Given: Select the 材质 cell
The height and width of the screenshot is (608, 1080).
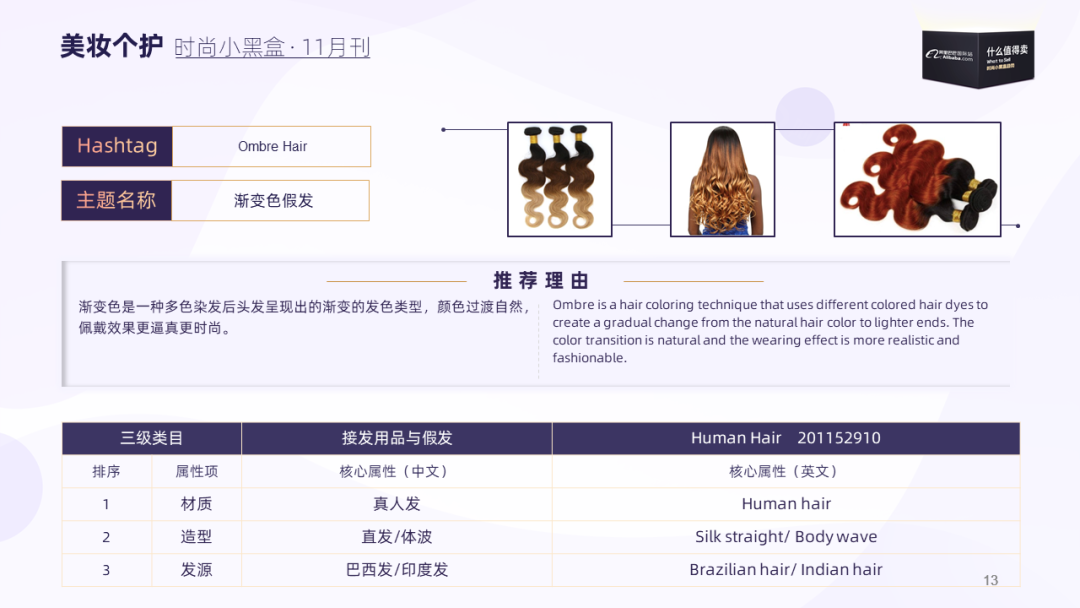Looking at the screenshot, I should [196, 504].
